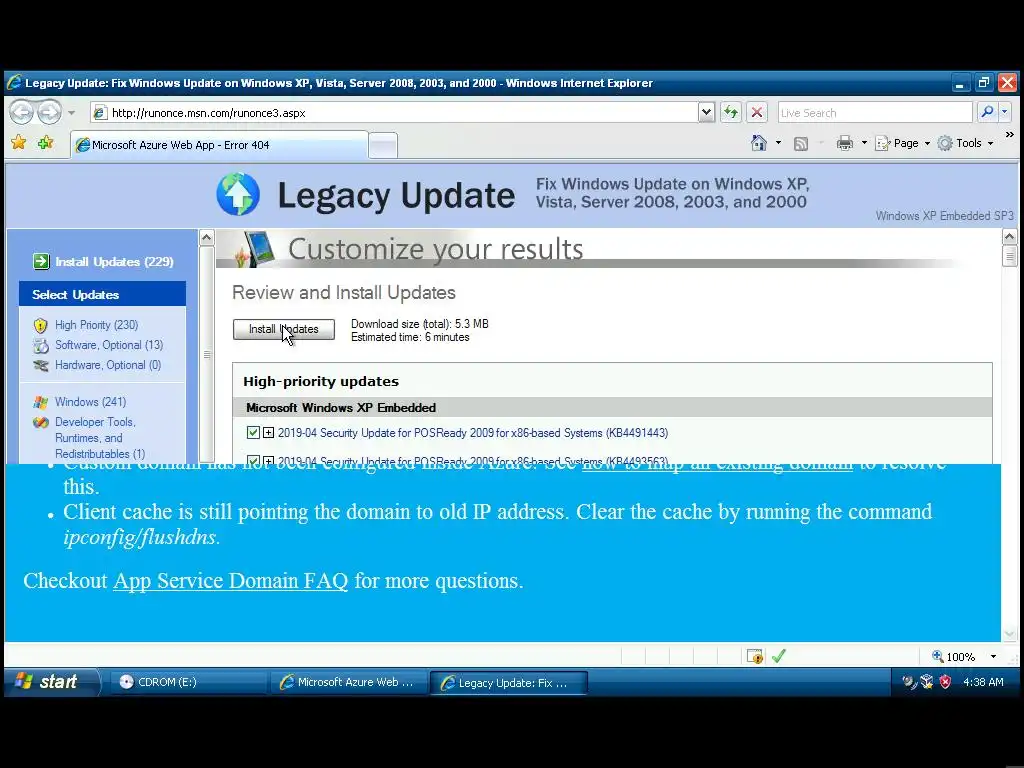This screenshot has width=1024, height=768.
Task: Click the Legacy Update globe logo
Action: click(x=238, y=194)
